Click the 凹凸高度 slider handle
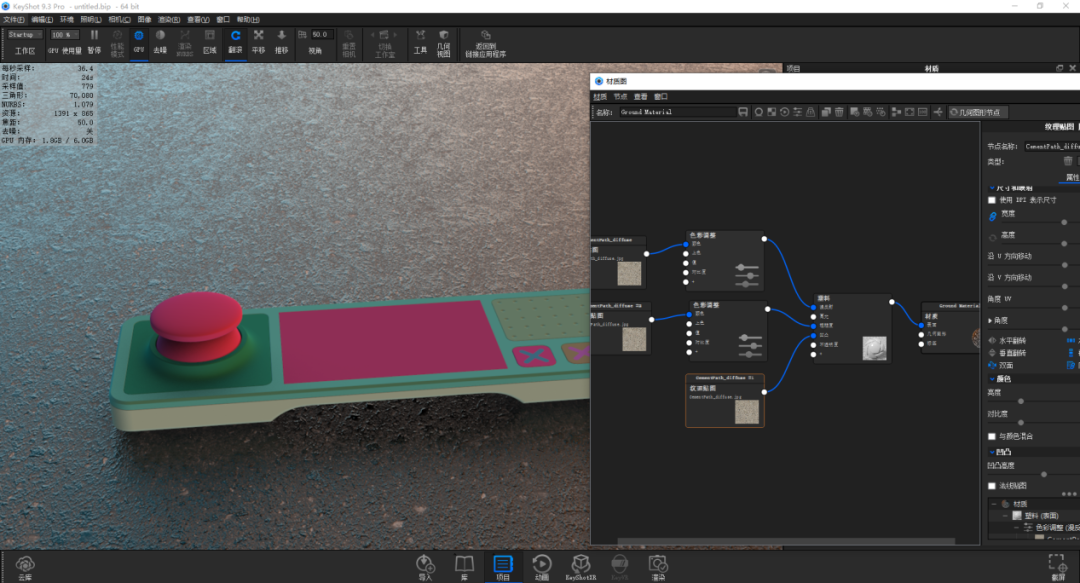This screenshot has height=583, width=1080. [x=1044, y=474]
